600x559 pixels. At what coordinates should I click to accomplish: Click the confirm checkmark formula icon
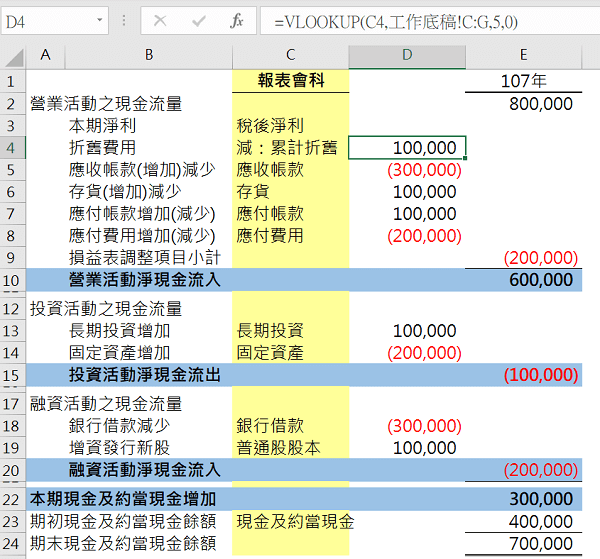(199, 21)
